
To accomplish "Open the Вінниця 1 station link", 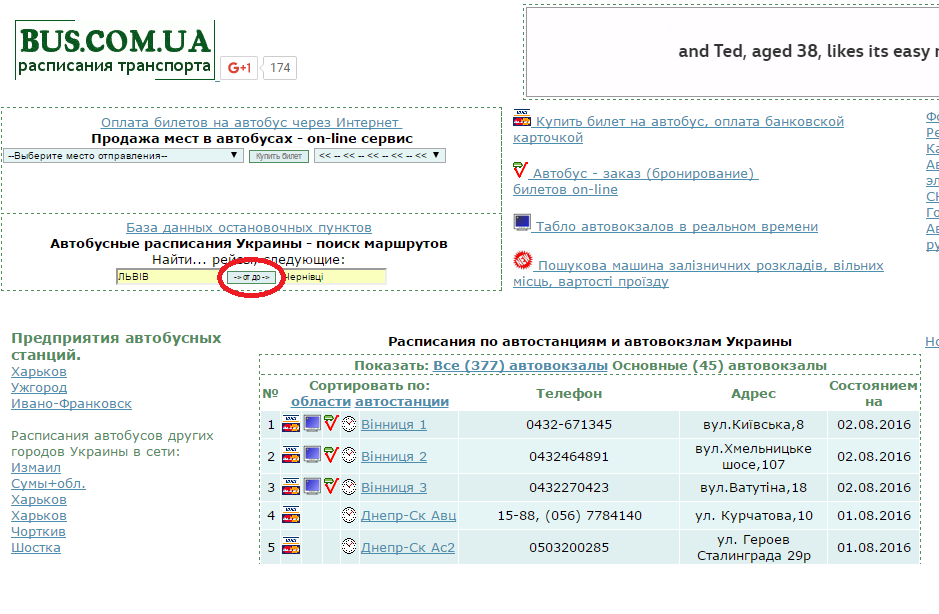I will (393, 425).
